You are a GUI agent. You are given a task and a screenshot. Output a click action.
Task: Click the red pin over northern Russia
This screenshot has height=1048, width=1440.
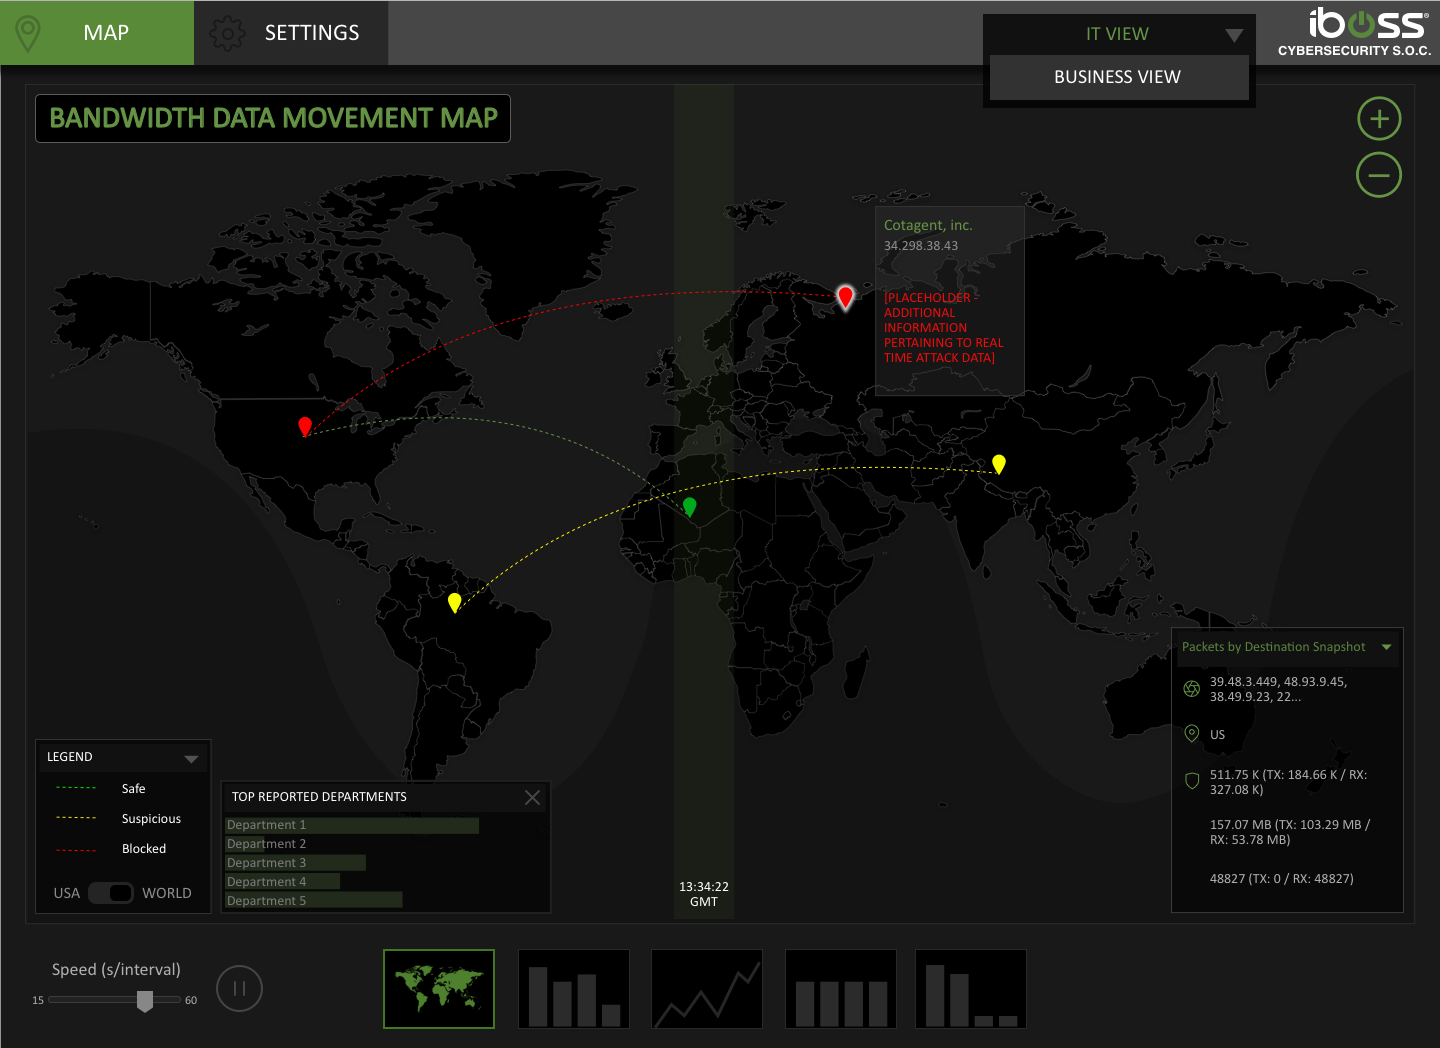pyautogui.click(x=845, y=296)
